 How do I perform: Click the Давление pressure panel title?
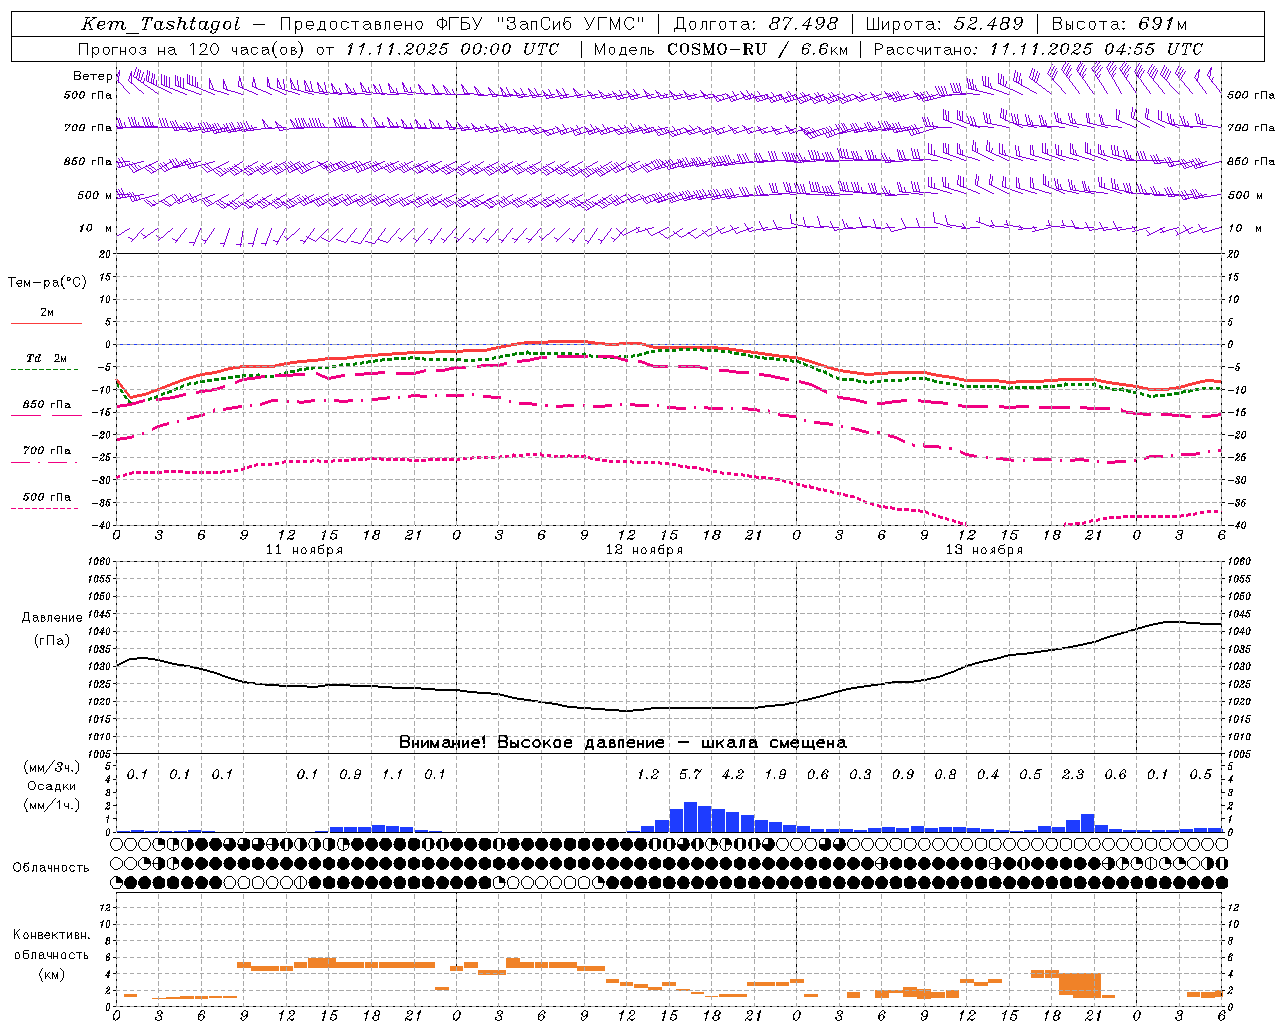pos(52,618)
